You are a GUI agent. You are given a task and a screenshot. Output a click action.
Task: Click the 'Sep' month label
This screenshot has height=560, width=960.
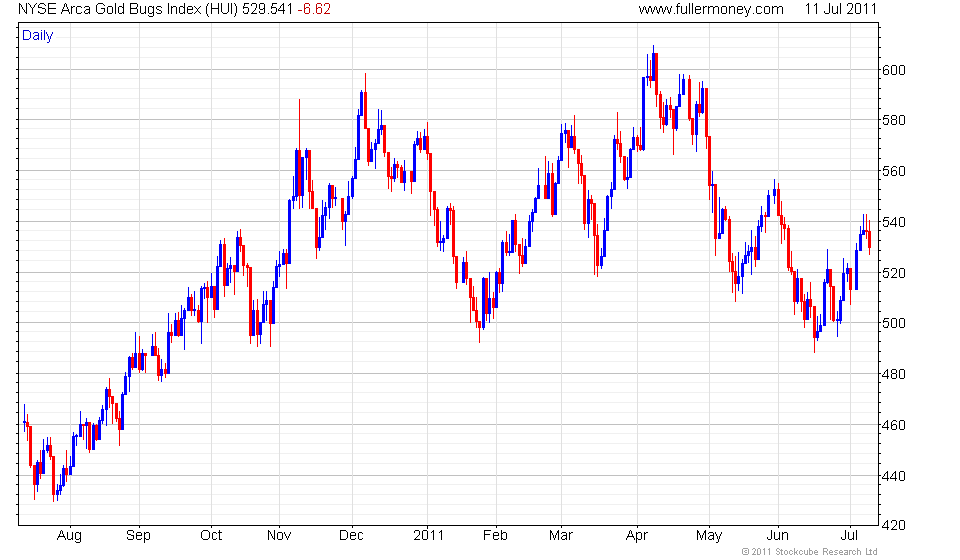pos(138,536)
